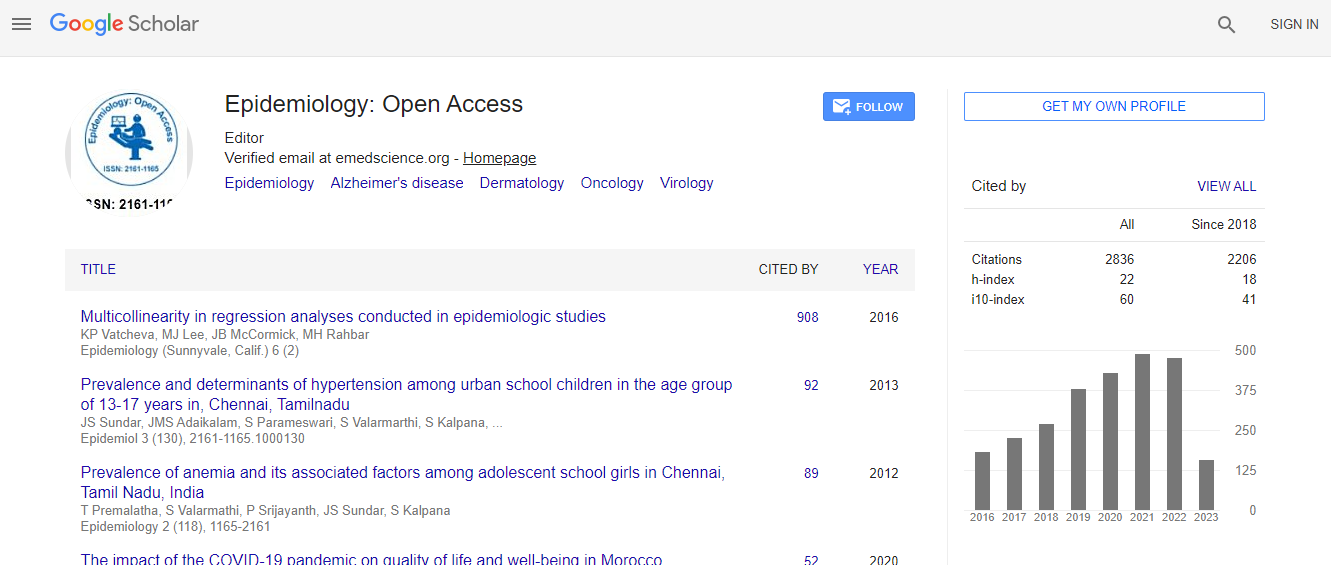Sort articles by Title column header
Screen dimensions: 1331x565
tap(98, 269)
